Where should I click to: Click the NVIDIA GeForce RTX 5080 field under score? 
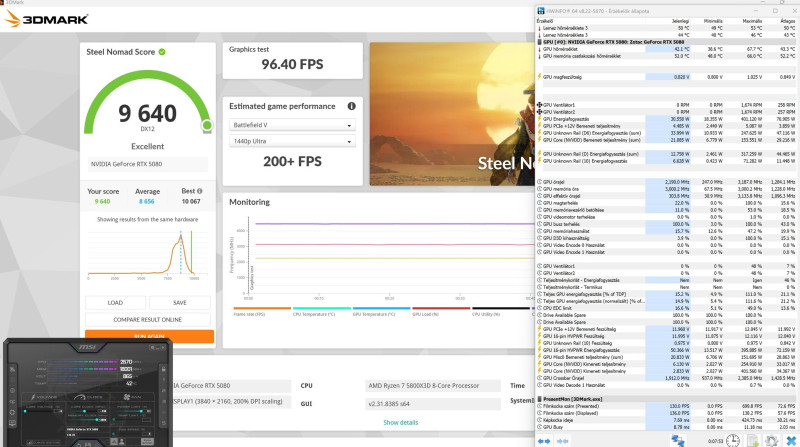pos(147,164)
